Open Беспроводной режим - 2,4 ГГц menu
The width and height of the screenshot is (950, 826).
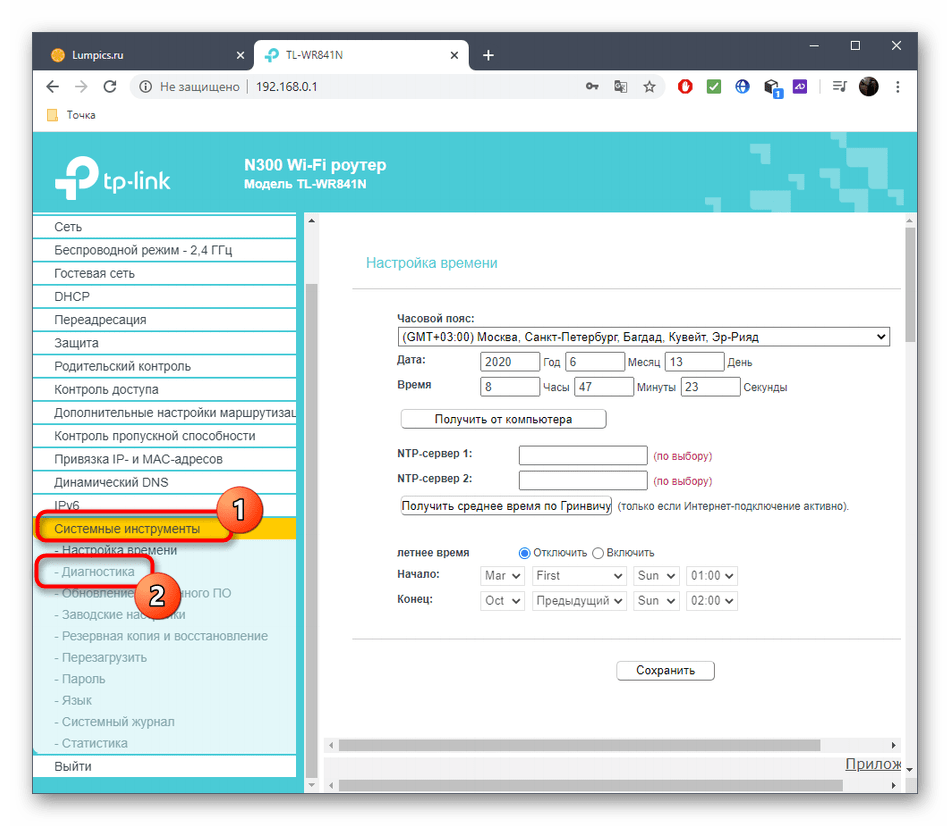pos(164,250)
